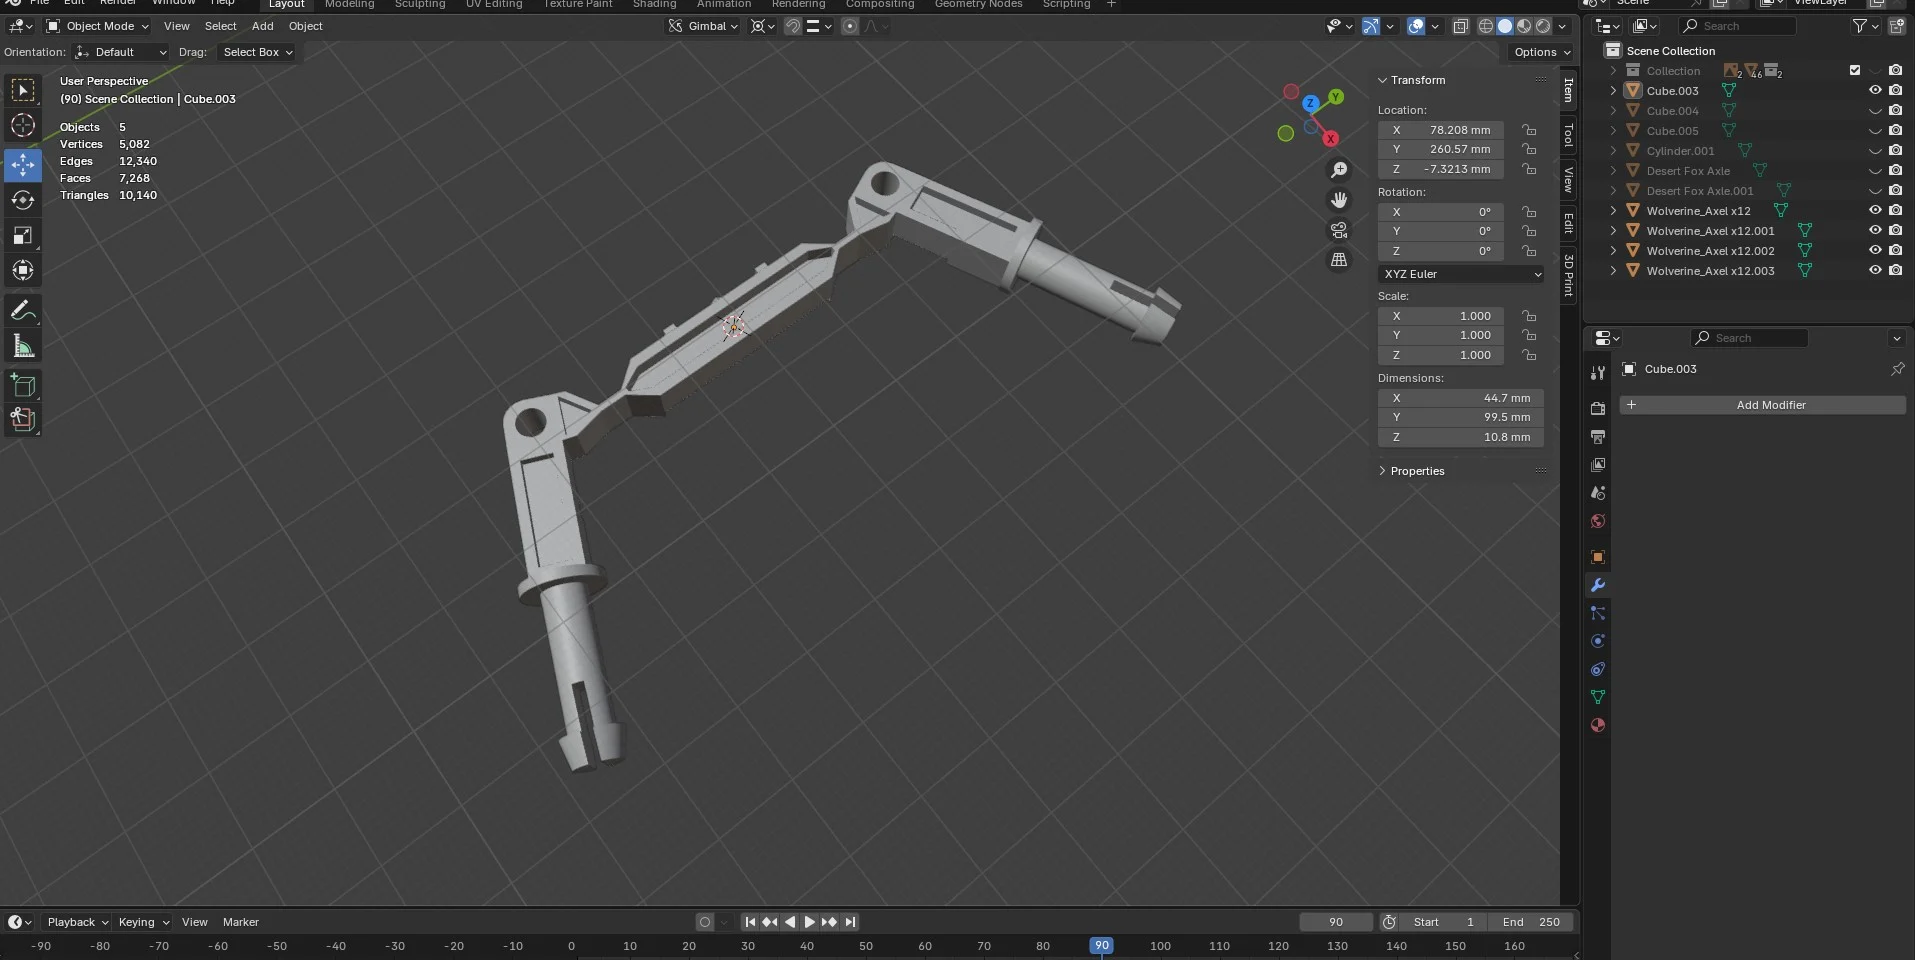This screenshot has height=960, width=1915.
Task: Choose the Measure tool
Action: [x=23, y=346]
